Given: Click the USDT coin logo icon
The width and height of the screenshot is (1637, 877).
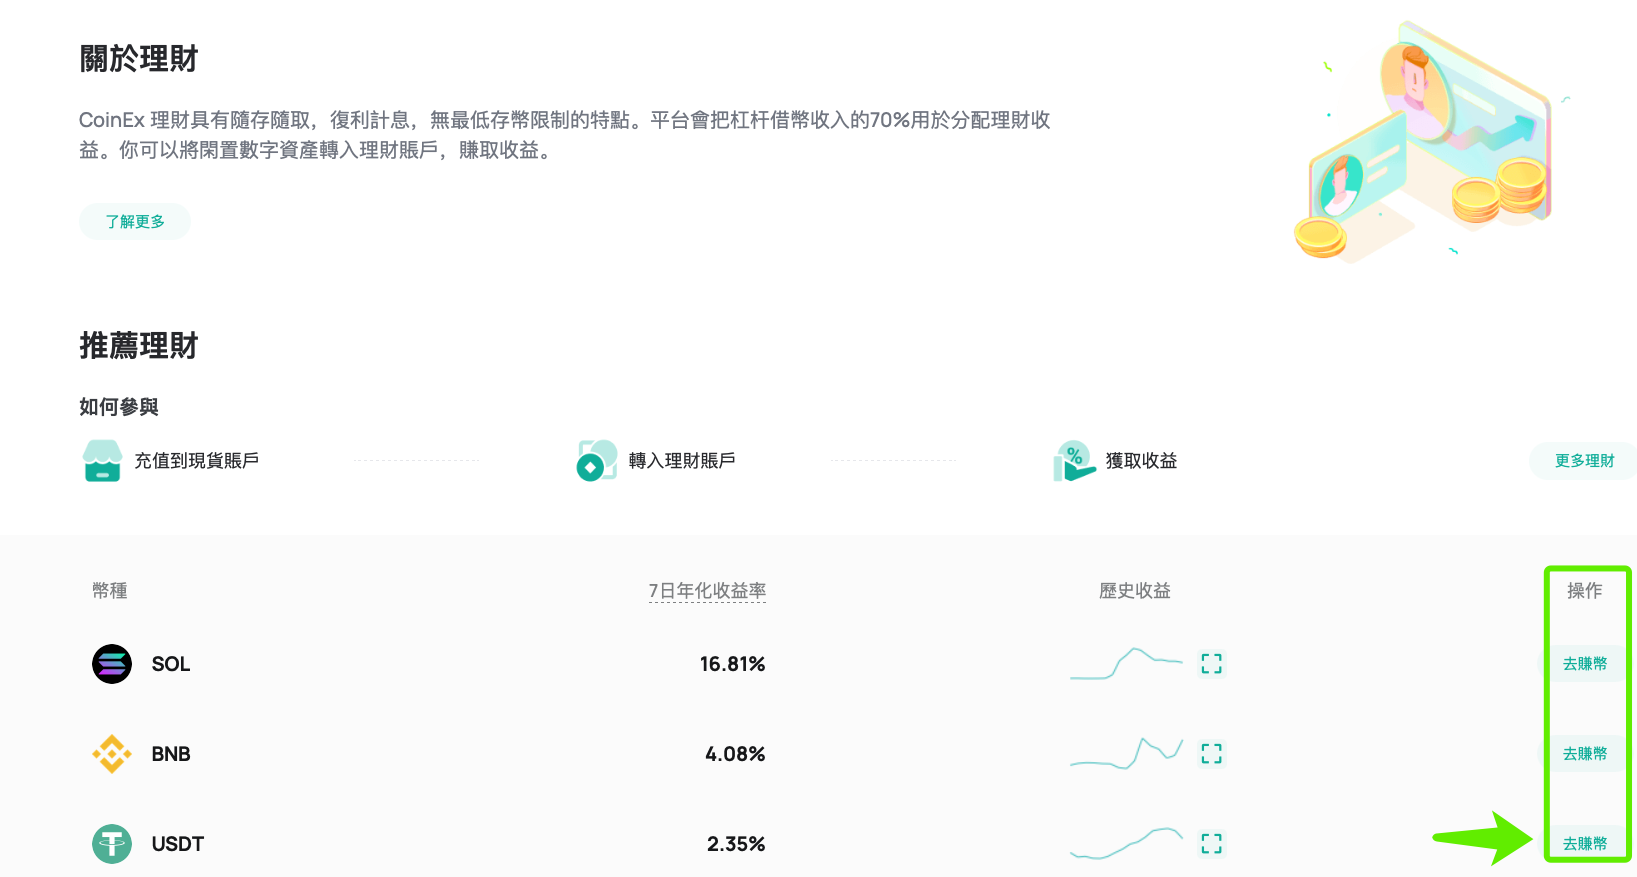Looking at the screenshot, I should click(112, 844).
